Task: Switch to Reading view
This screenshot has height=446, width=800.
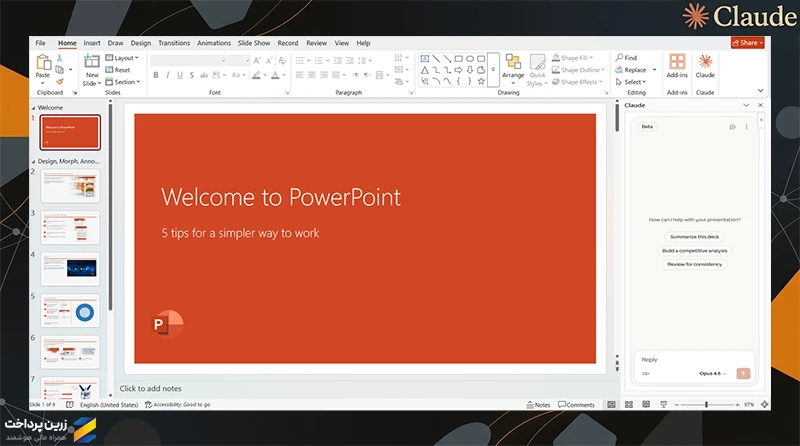Action: tap(646, 404)
